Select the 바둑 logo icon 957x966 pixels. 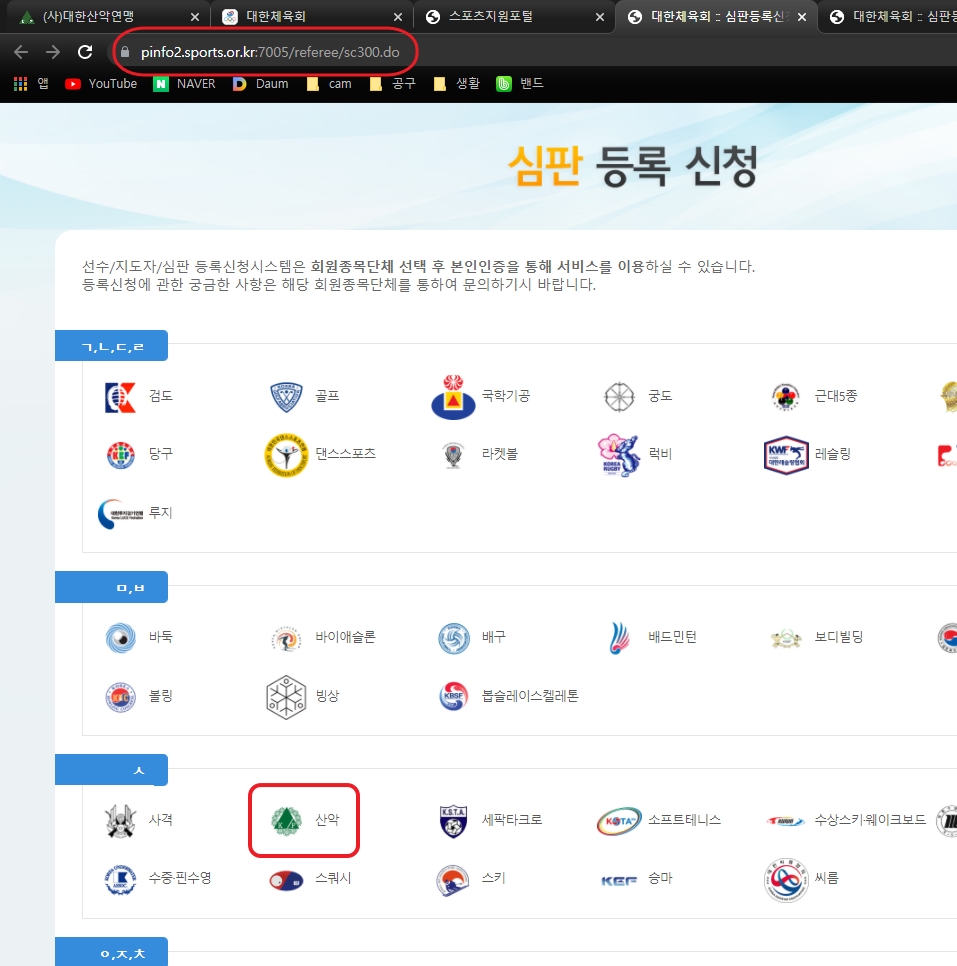[120, 638]
